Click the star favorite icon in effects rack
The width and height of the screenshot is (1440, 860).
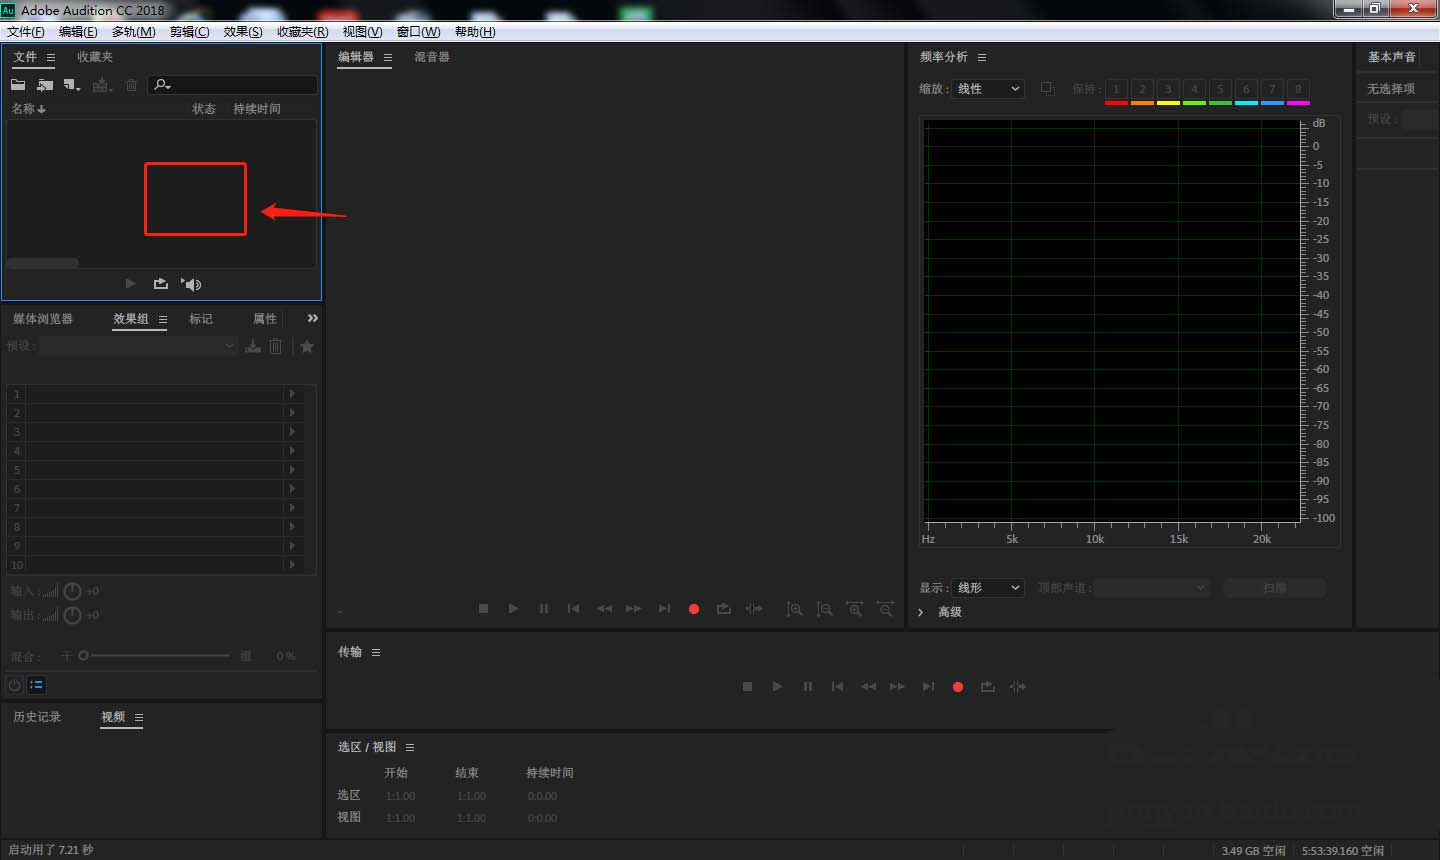307,346
